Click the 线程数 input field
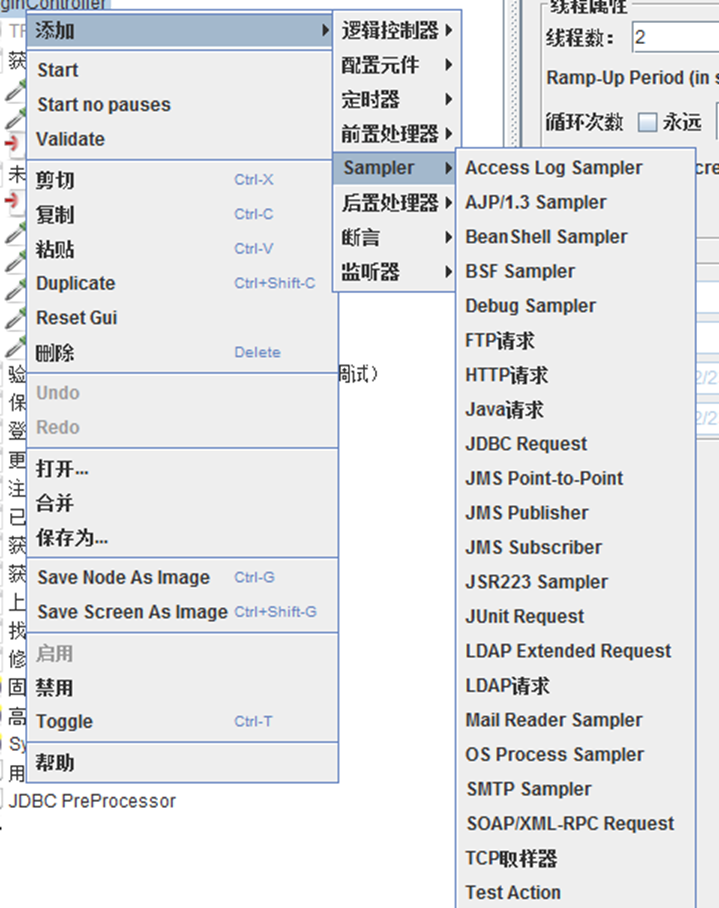This screenshot has height=908, width=719. point(676,38)
